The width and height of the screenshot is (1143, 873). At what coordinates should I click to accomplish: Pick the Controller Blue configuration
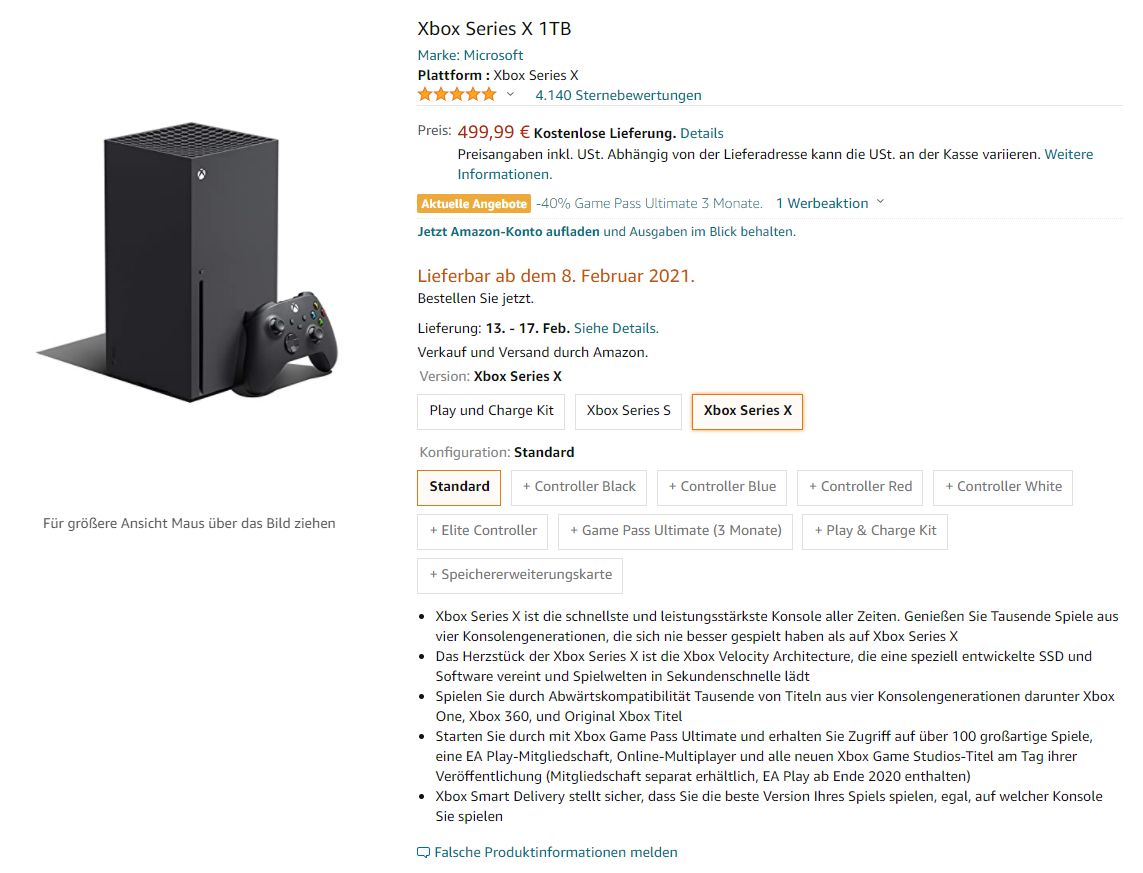click(x=722, y=487)
